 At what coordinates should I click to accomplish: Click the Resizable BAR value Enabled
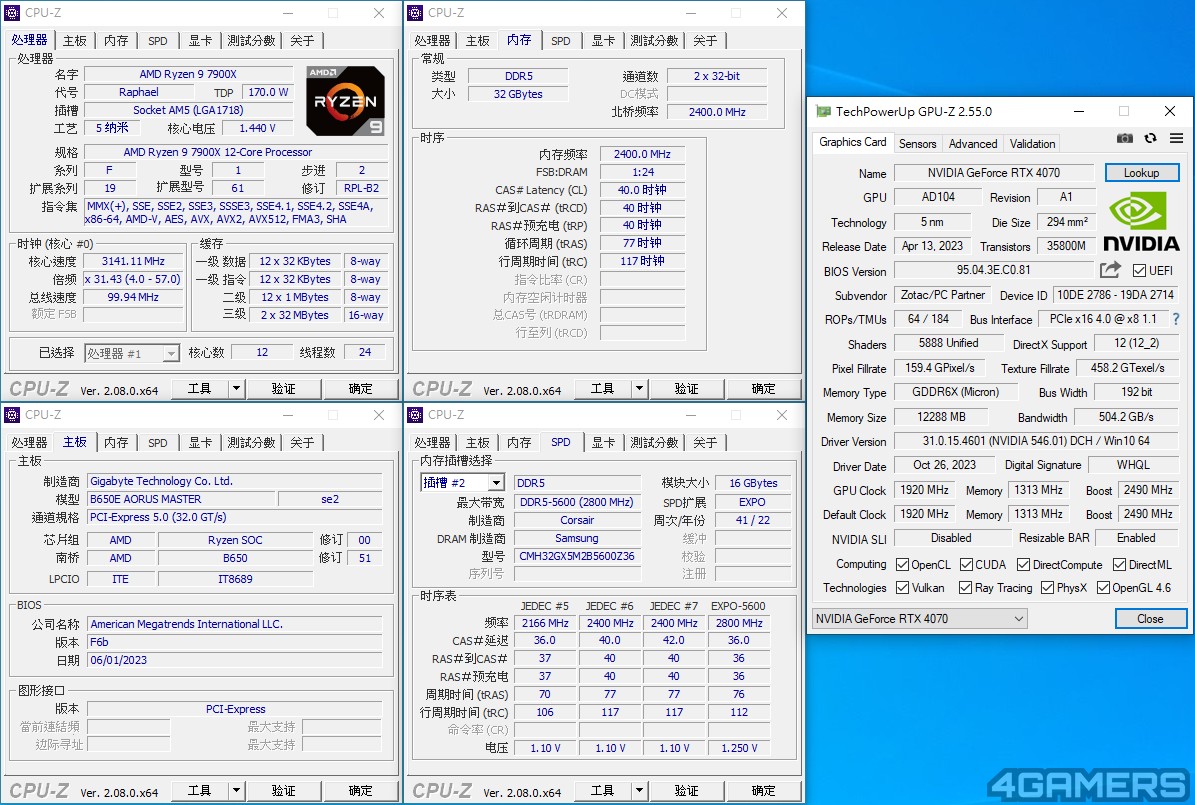(x=1136, y=537)
